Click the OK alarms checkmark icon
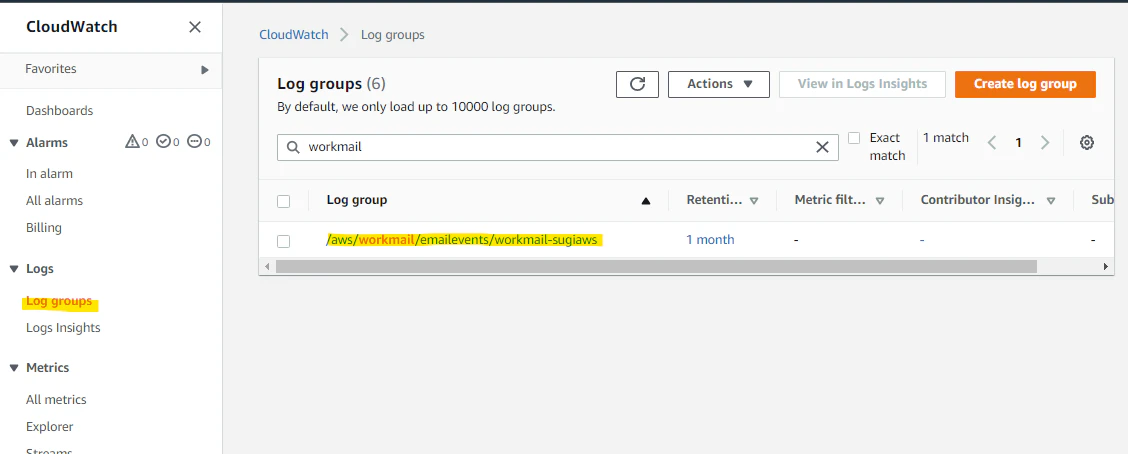The width and height of the screenshot is (1128, 454). 163,142
